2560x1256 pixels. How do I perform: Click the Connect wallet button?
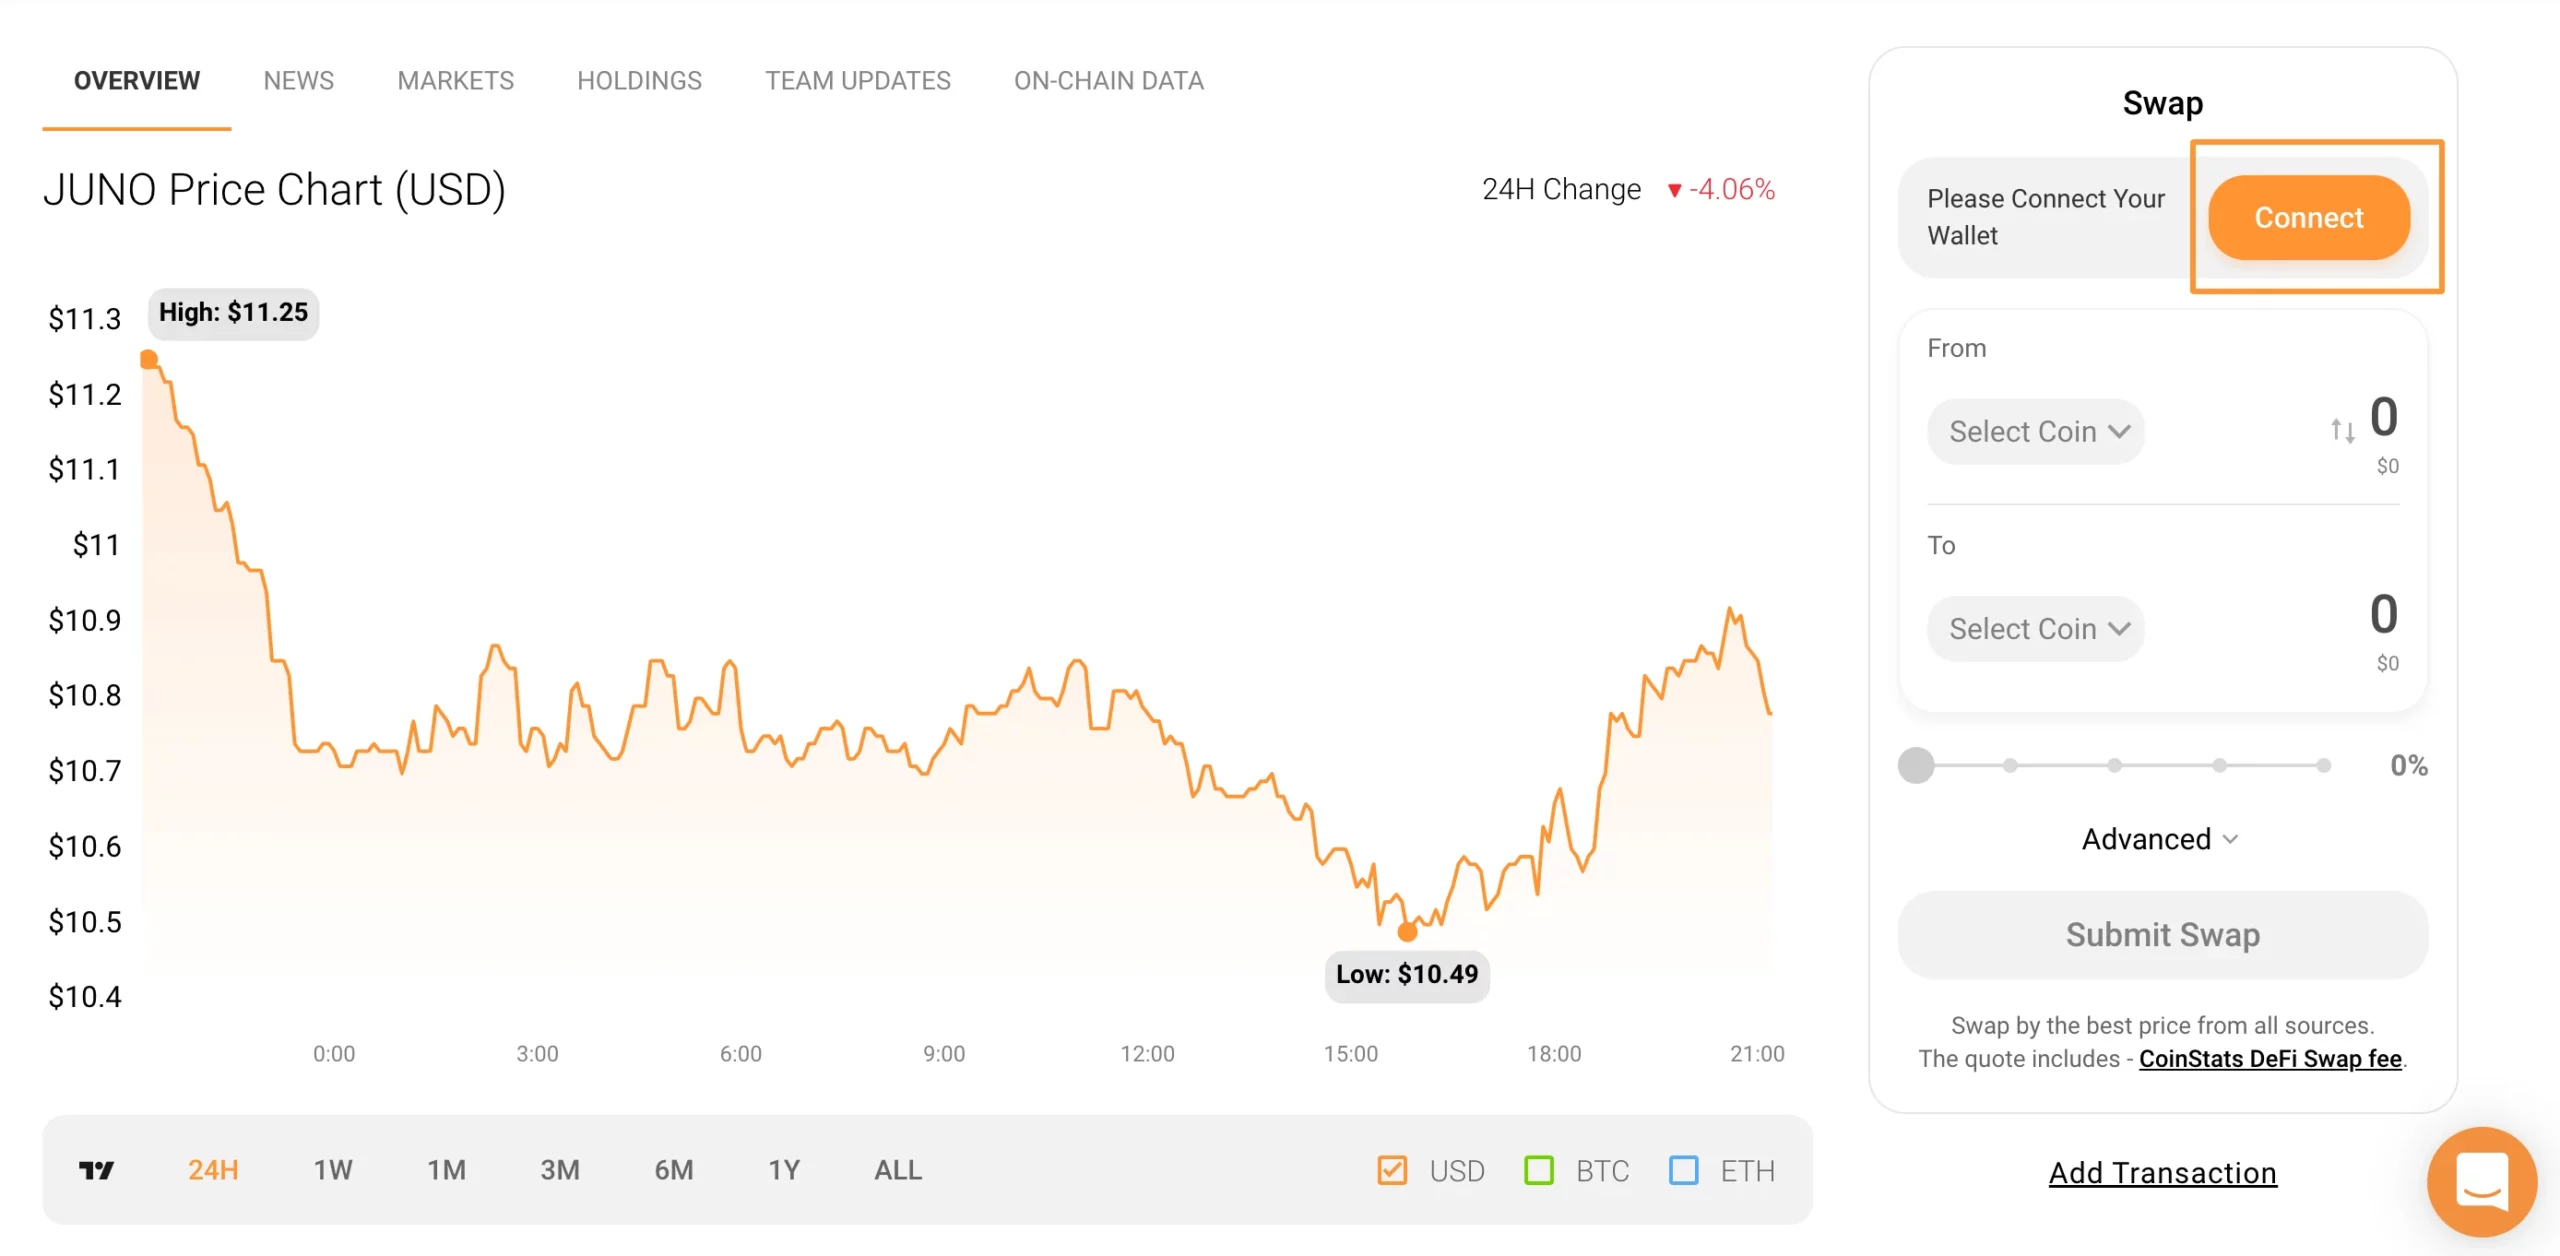coord(2309,217)
